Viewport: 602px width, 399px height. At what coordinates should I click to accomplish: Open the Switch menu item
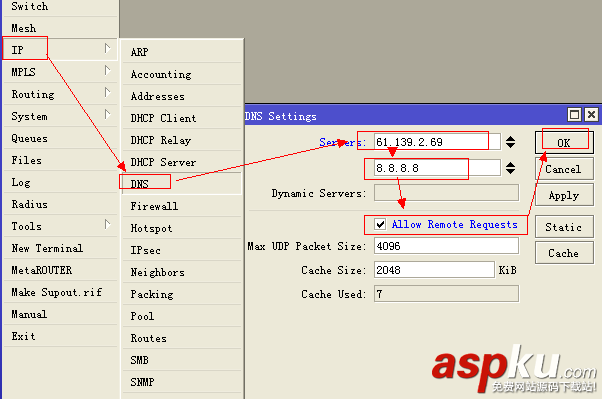coord(60,7)
